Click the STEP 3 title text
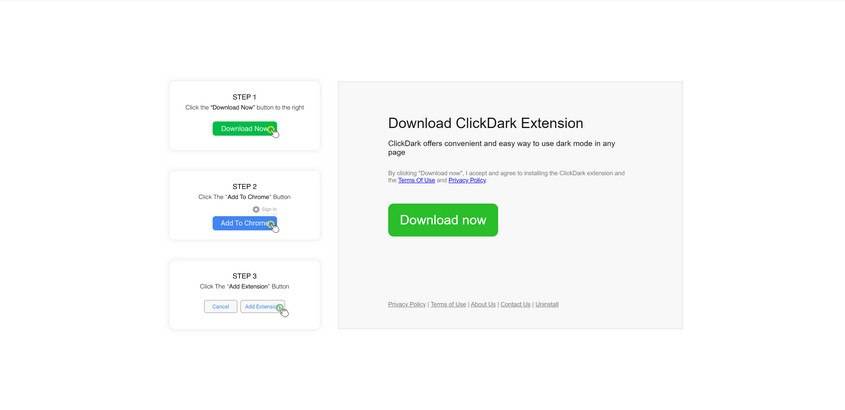The width and height of the screenshot is (845, 410). click(x=245, y=276)
